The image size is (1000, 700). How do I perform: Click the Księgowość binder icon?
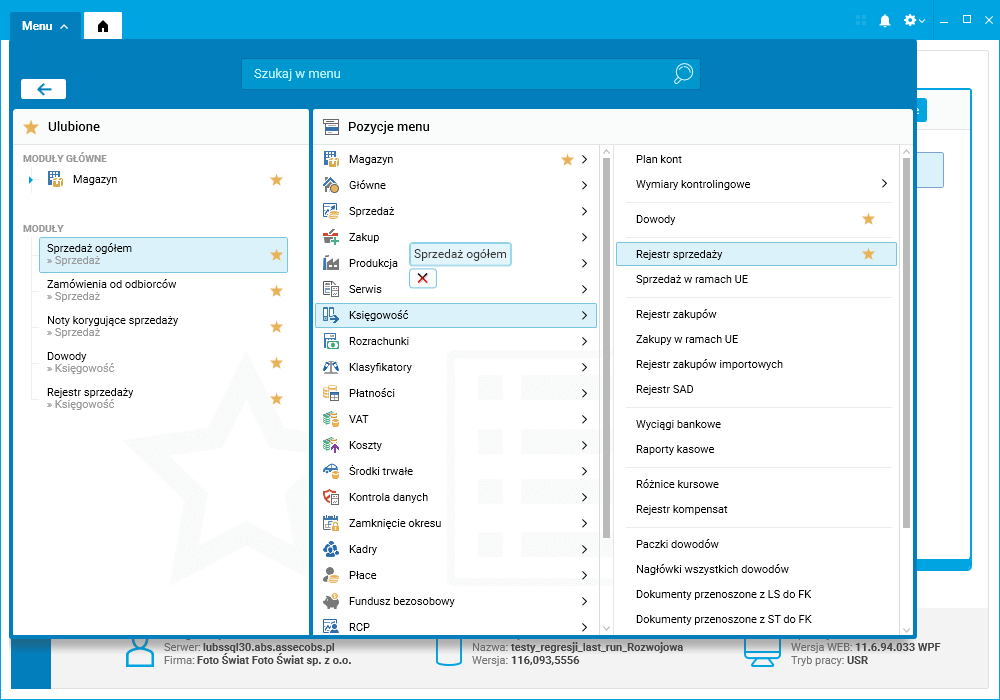pos(331,315)
